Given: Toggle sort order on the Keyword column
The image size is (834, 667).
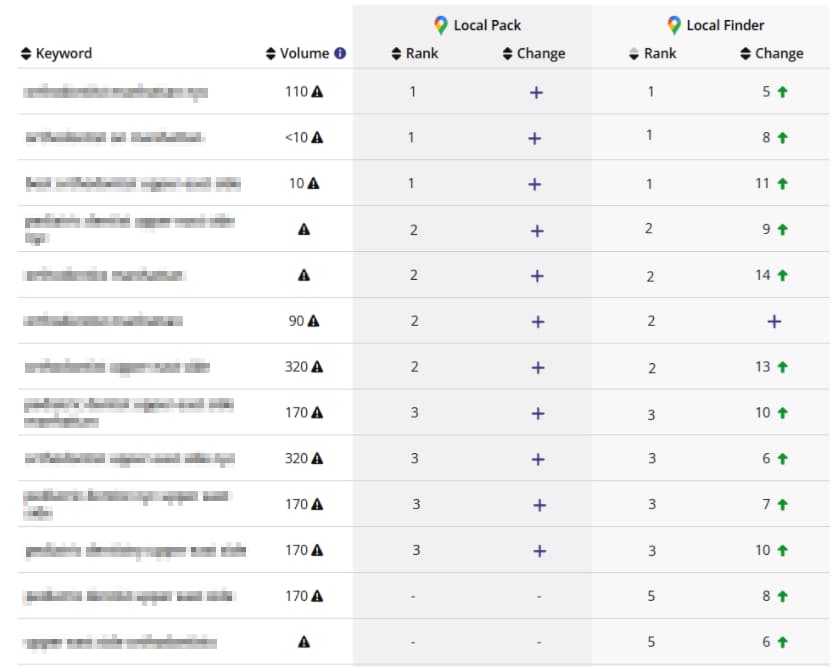Looking at the screenshot, I should click(24, 53).
